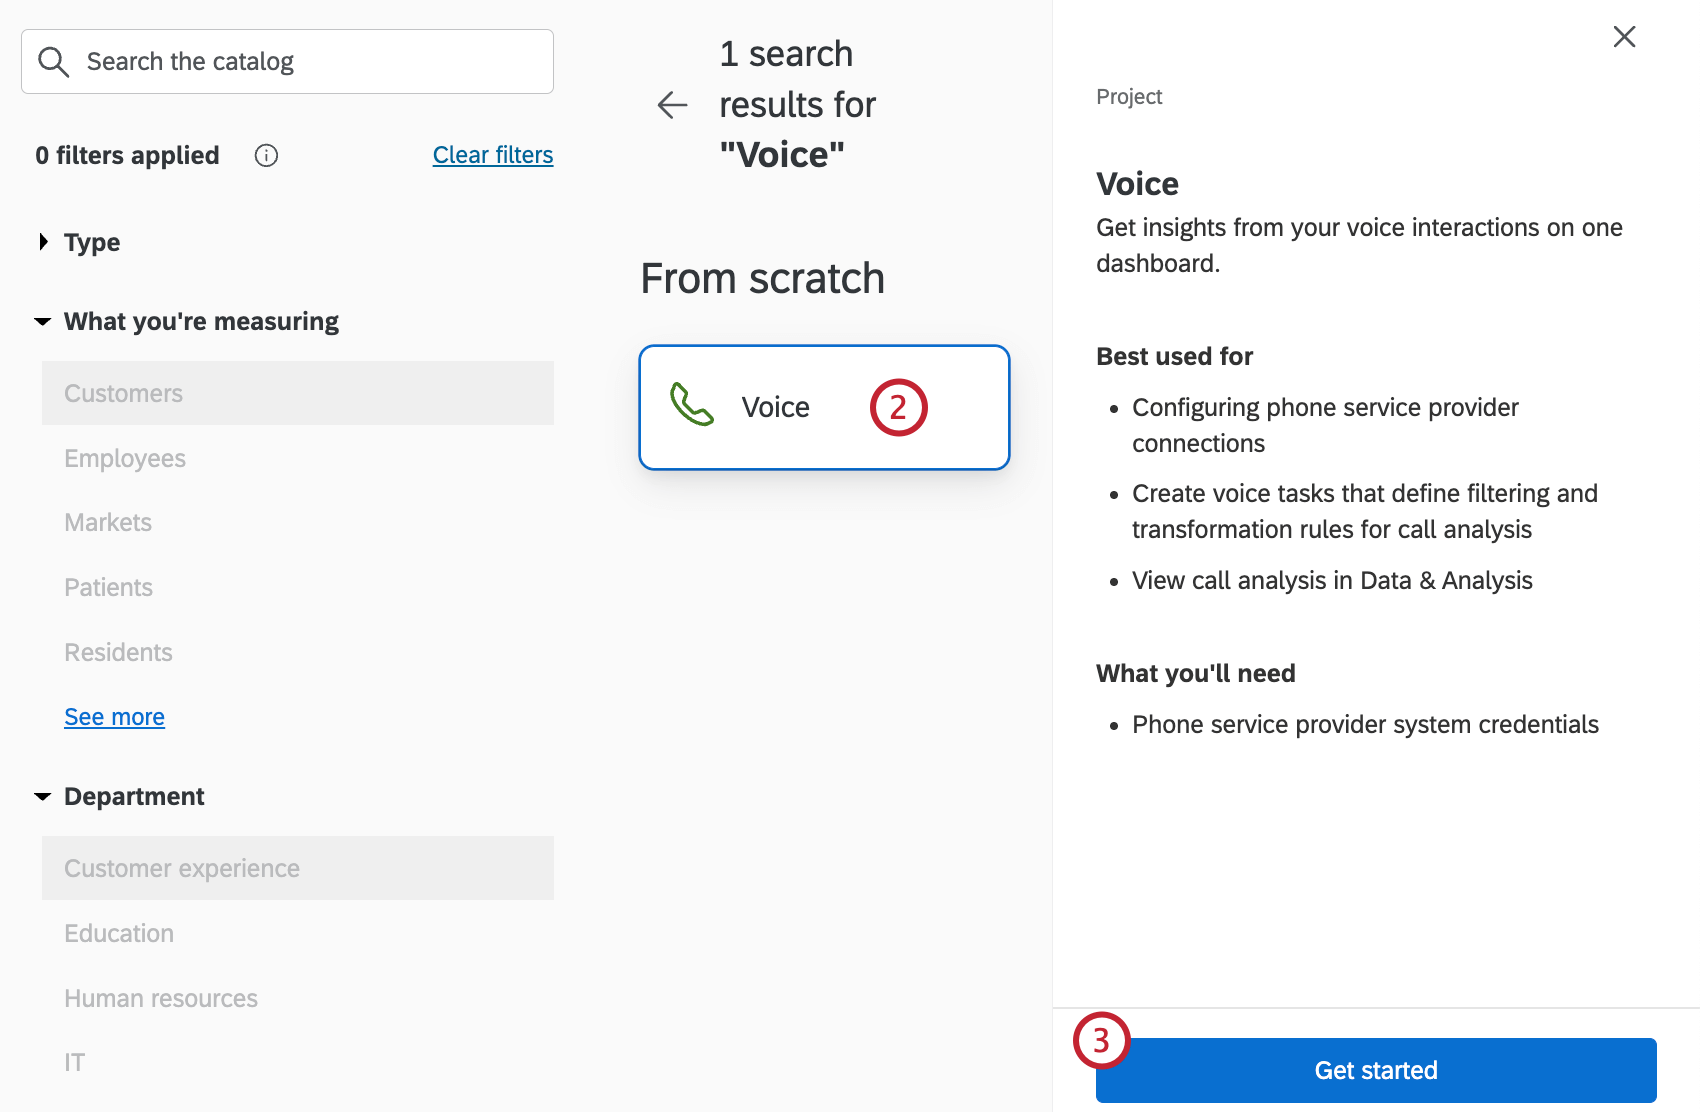The height and width of the screenshot is (1112, 1700).
Task: Close the Voice project panel
Action: click(x=1624, y=37)
